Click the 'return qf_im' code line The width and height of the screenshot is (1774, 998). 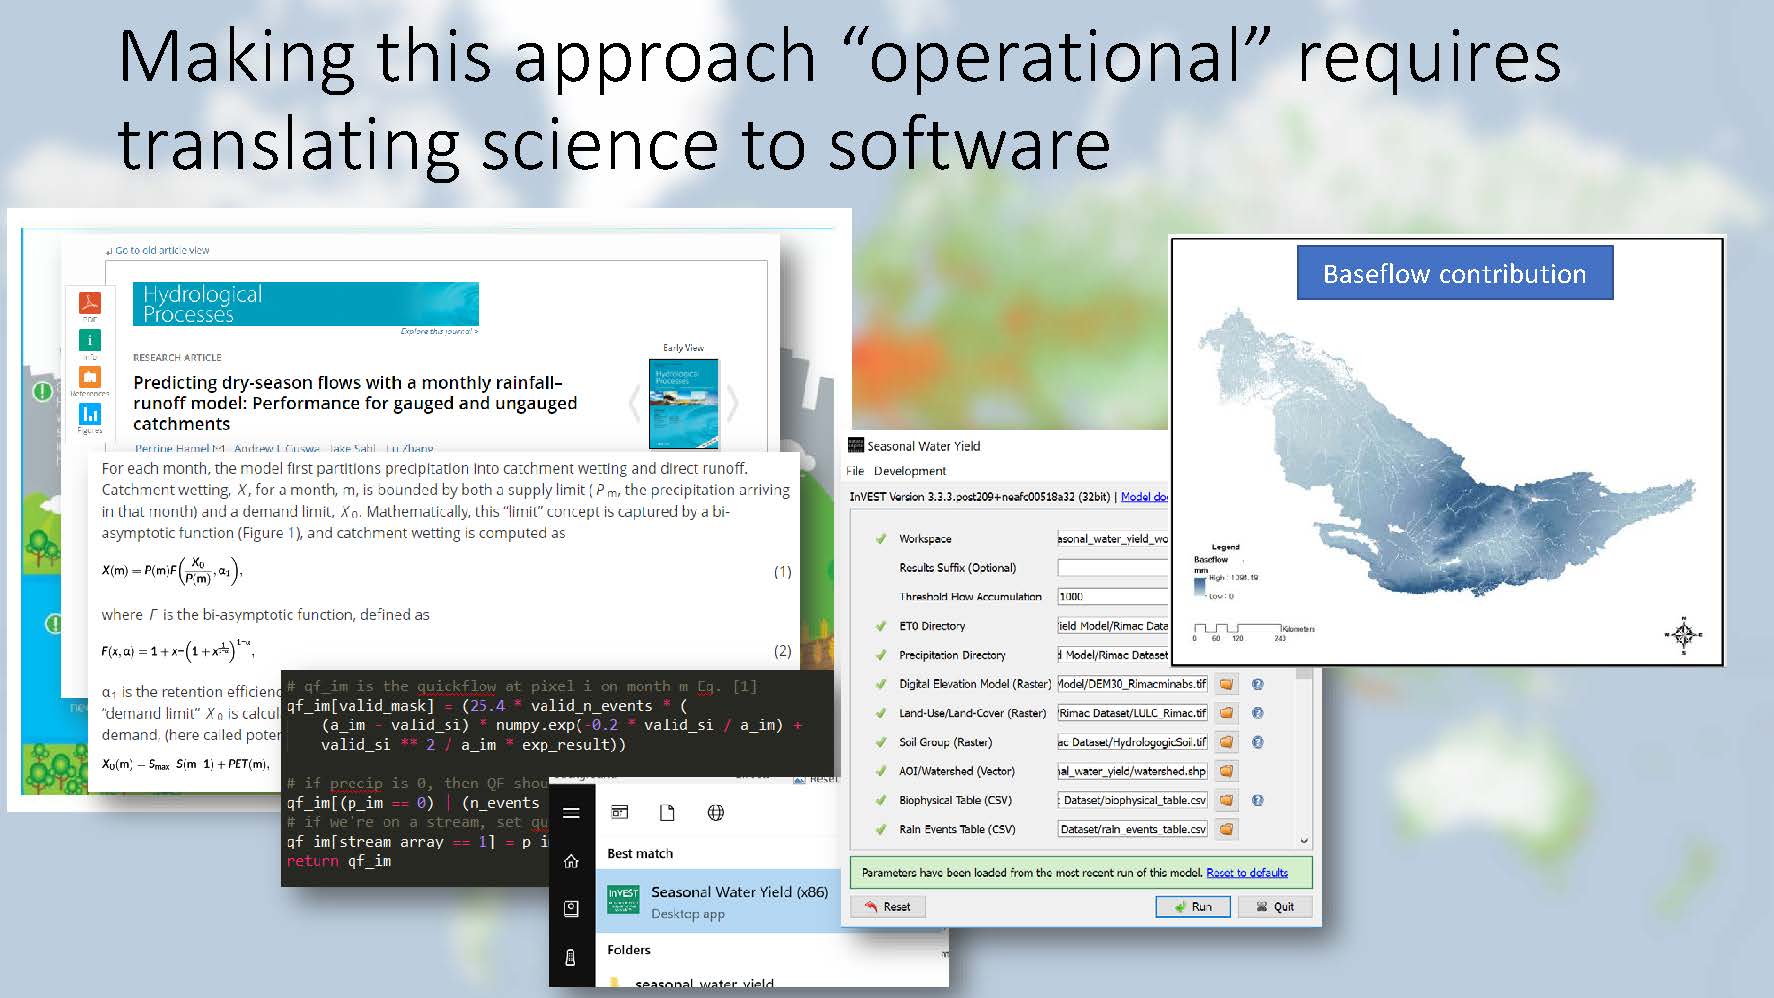339,861
